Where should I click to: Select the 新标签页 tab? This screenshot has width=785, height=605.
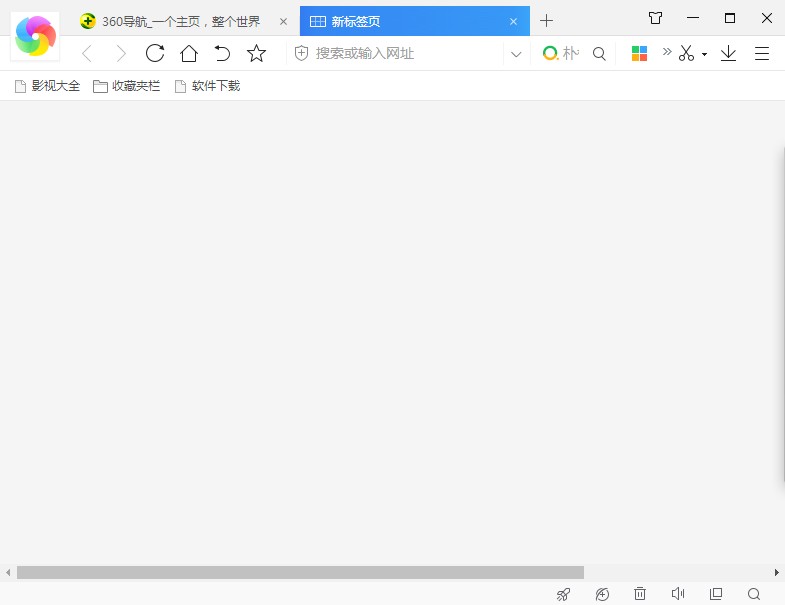[415, 21]
